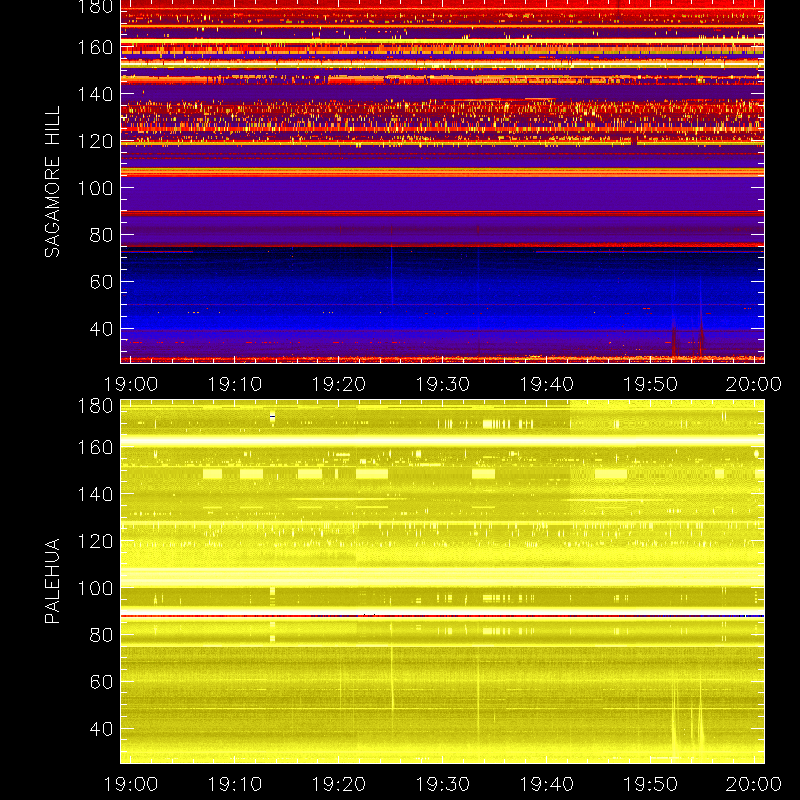
Task: Click the 20:00 time label below Sagamore Hill plot
Action: [x=754, y=384]
